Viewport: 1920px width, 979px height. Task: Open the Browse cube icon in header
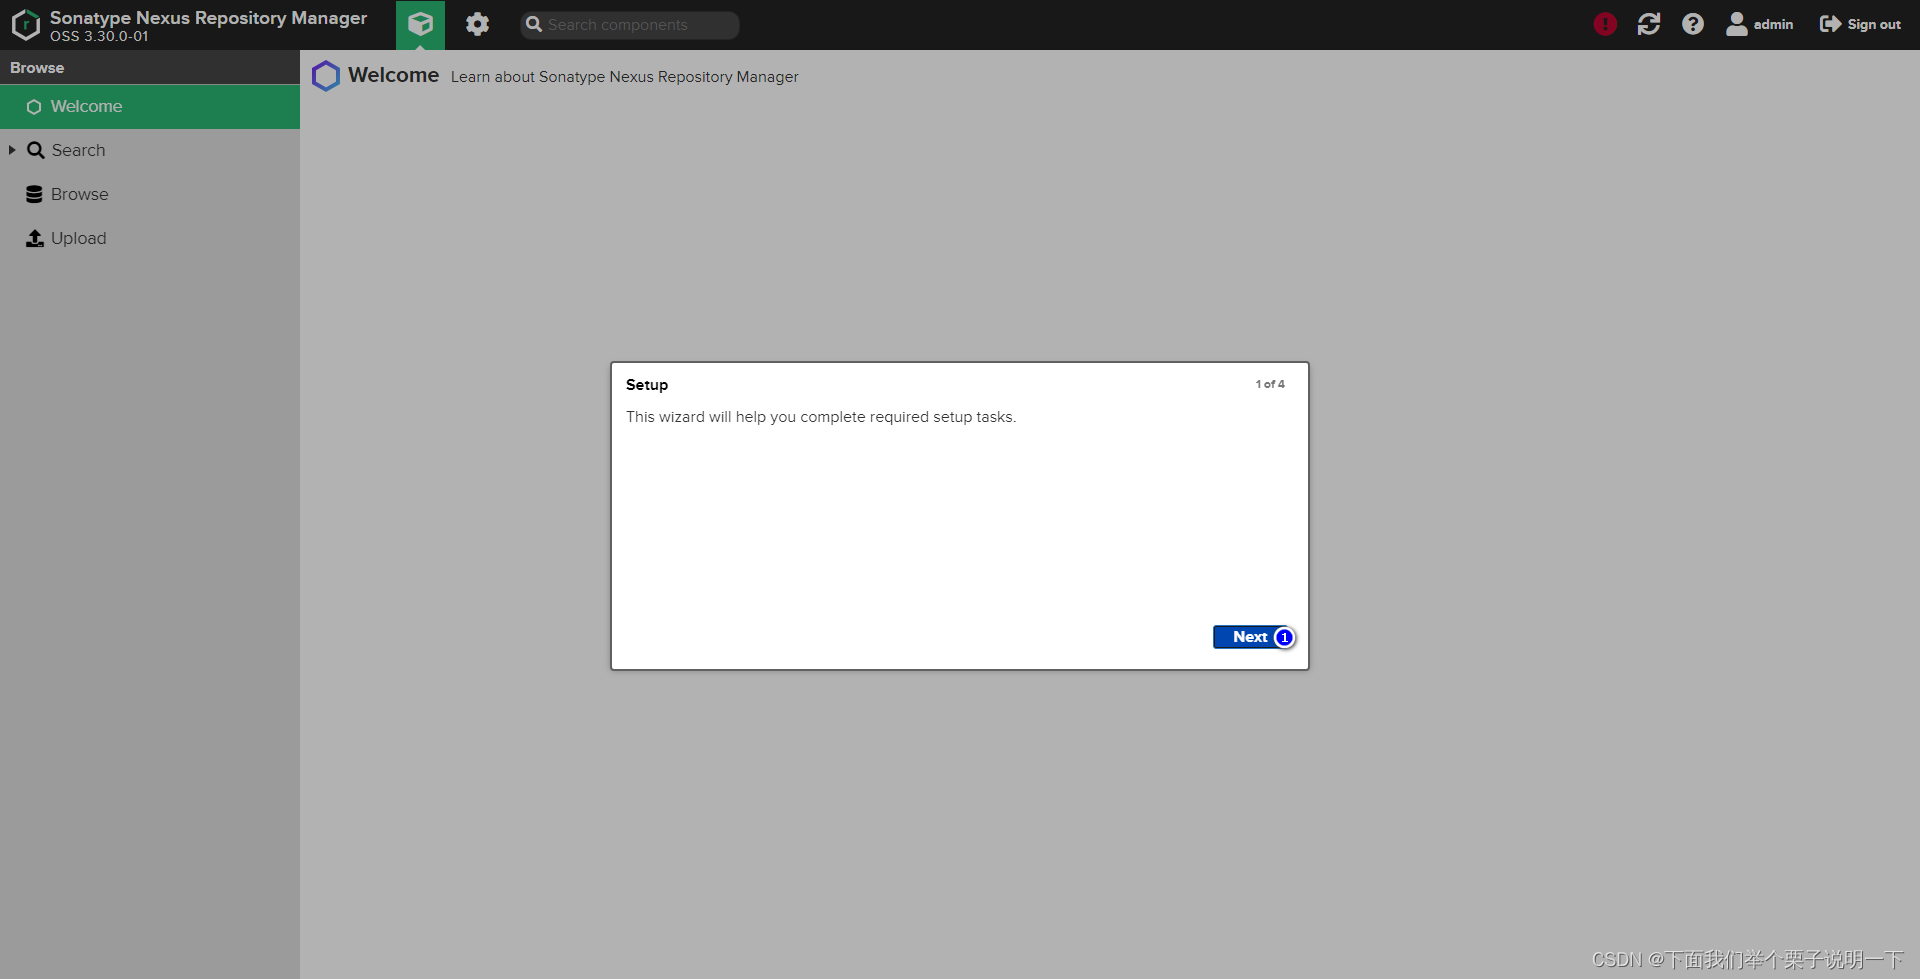click(420, 24)
